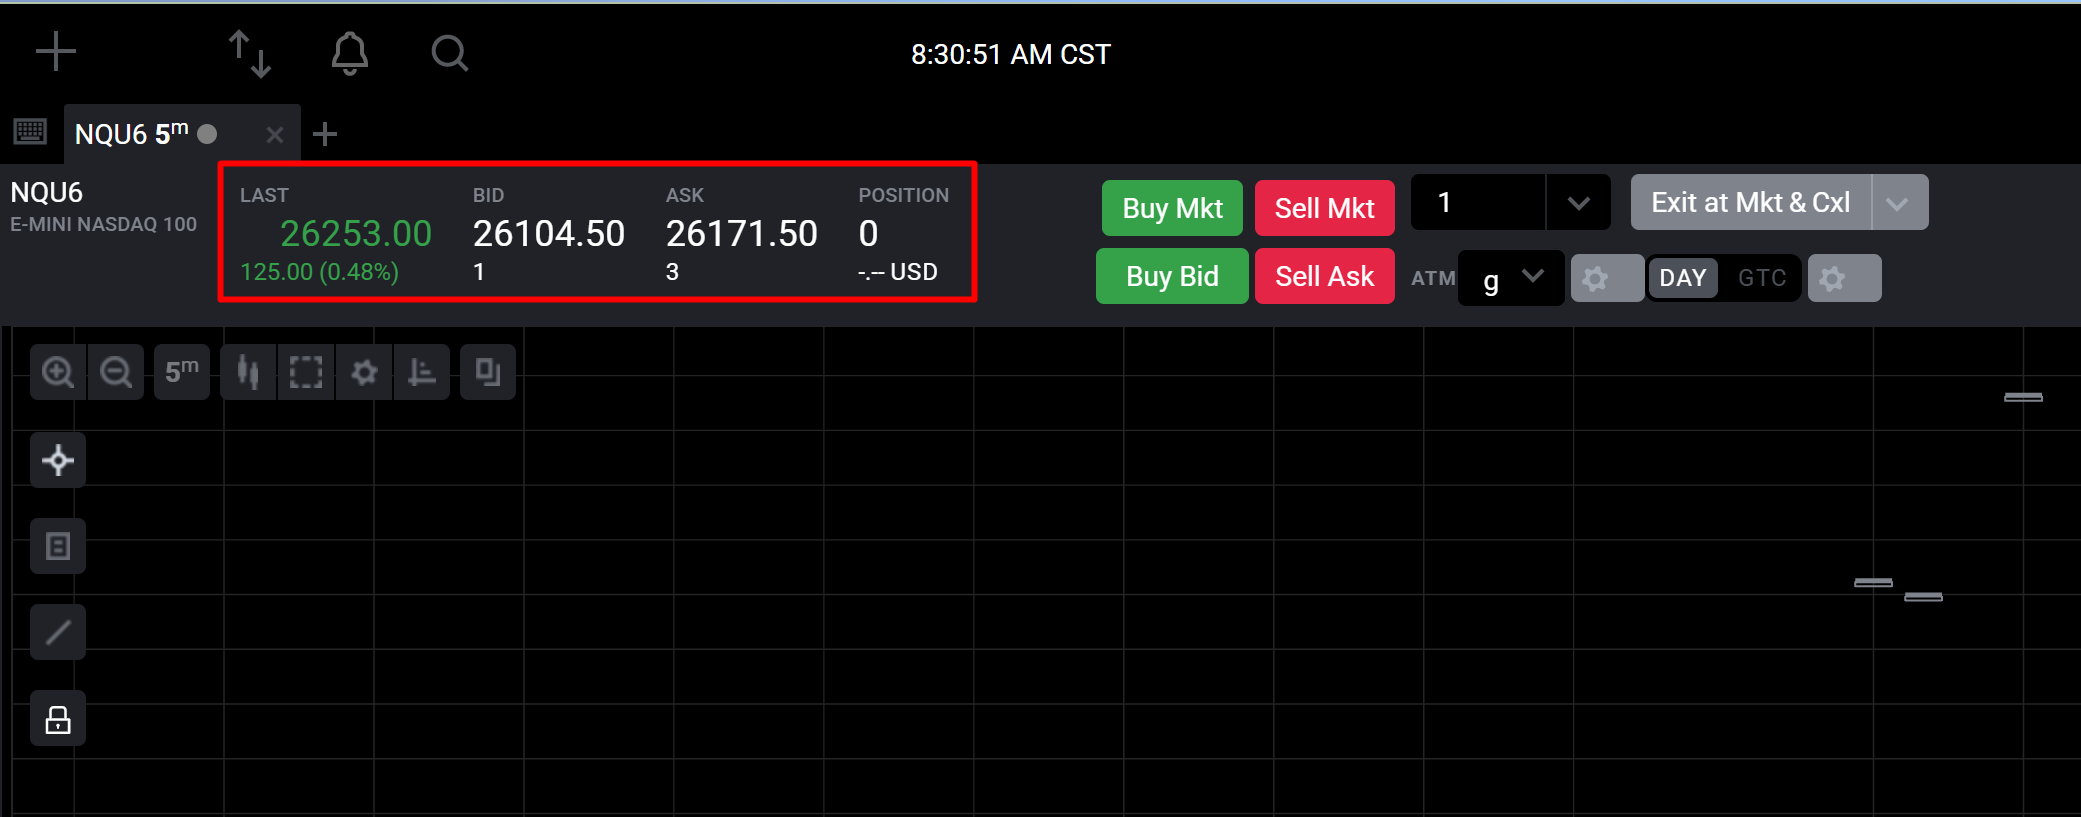
Task: Select the zoom-in tool on the chart
Action: pyautogui.click(x=57, y=371)
